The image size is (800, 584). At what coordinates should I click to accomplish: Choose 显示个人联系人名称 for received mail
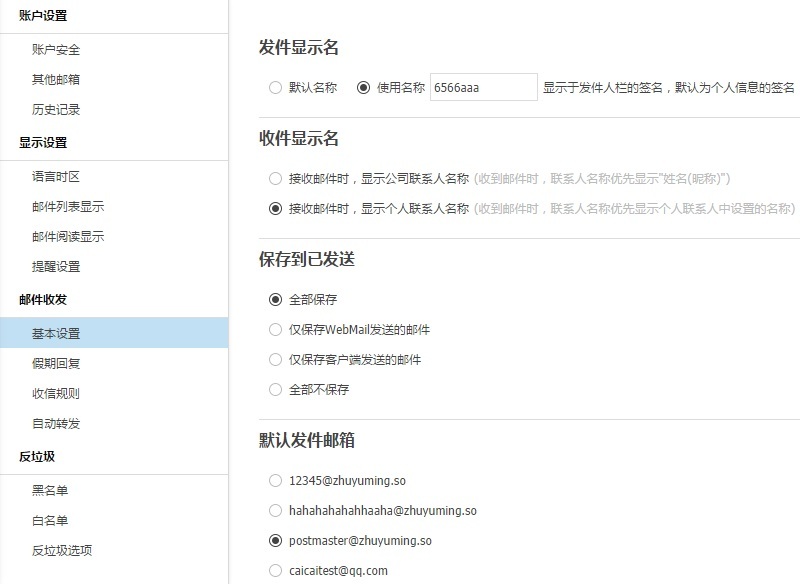coord(275,209)
